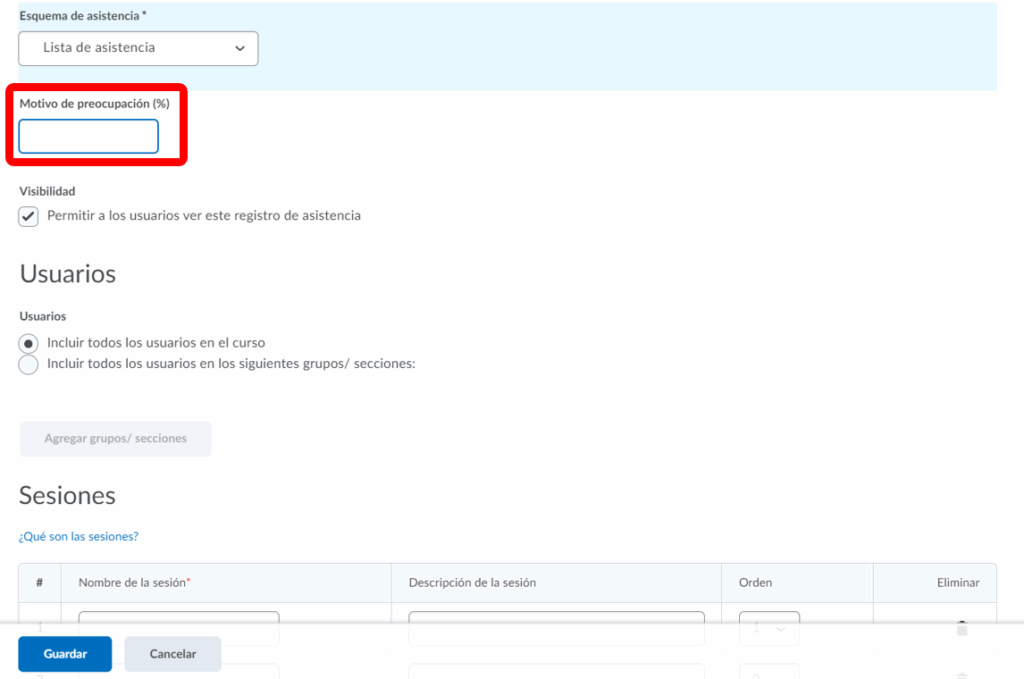The image size is (1024, 679).
Task: Select Incluir todos los usuarios en el curso
Action: coord(29,342)
